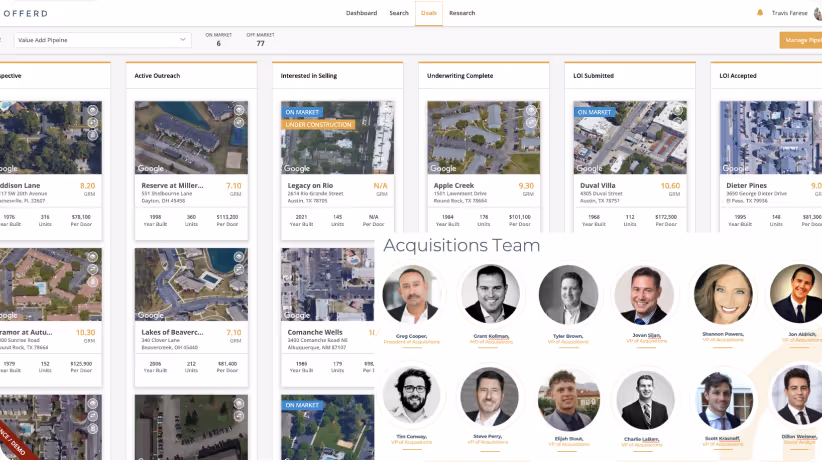
Task: Click the LOI Submitted column header
Action: [x=593, y=76]
